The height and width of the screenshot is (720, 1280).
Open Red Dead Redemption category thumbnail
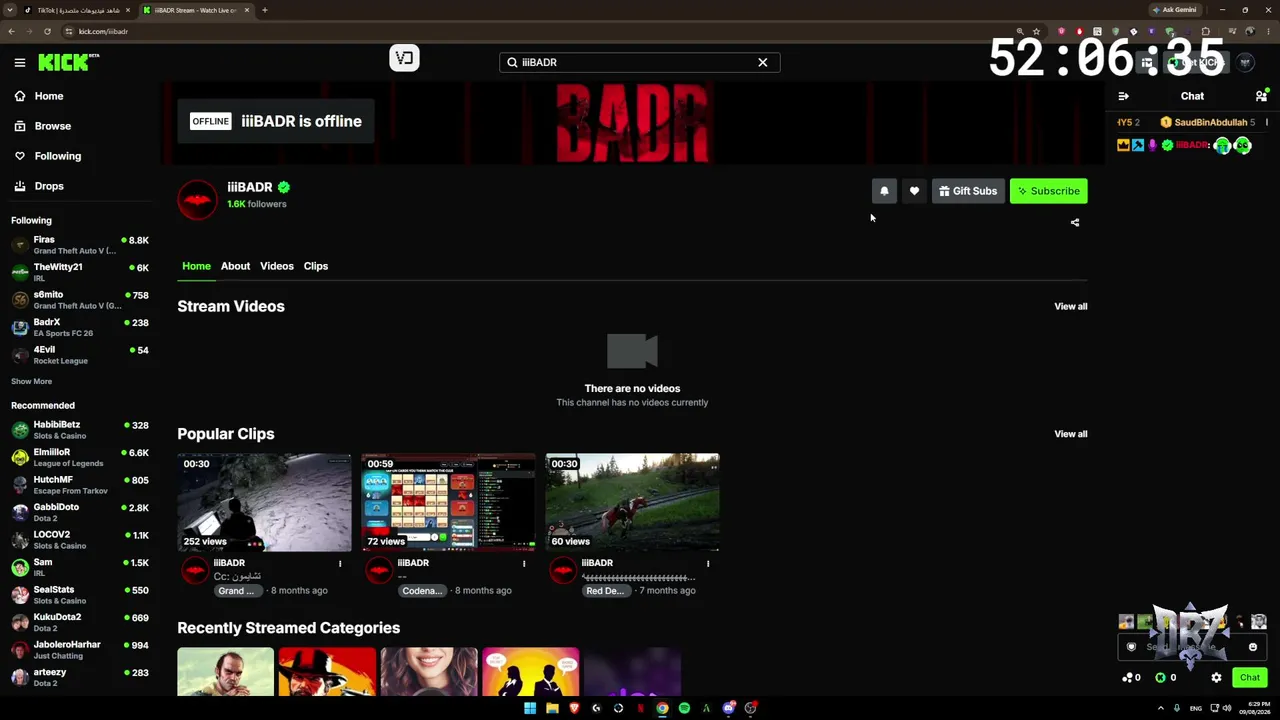[327, 672]
